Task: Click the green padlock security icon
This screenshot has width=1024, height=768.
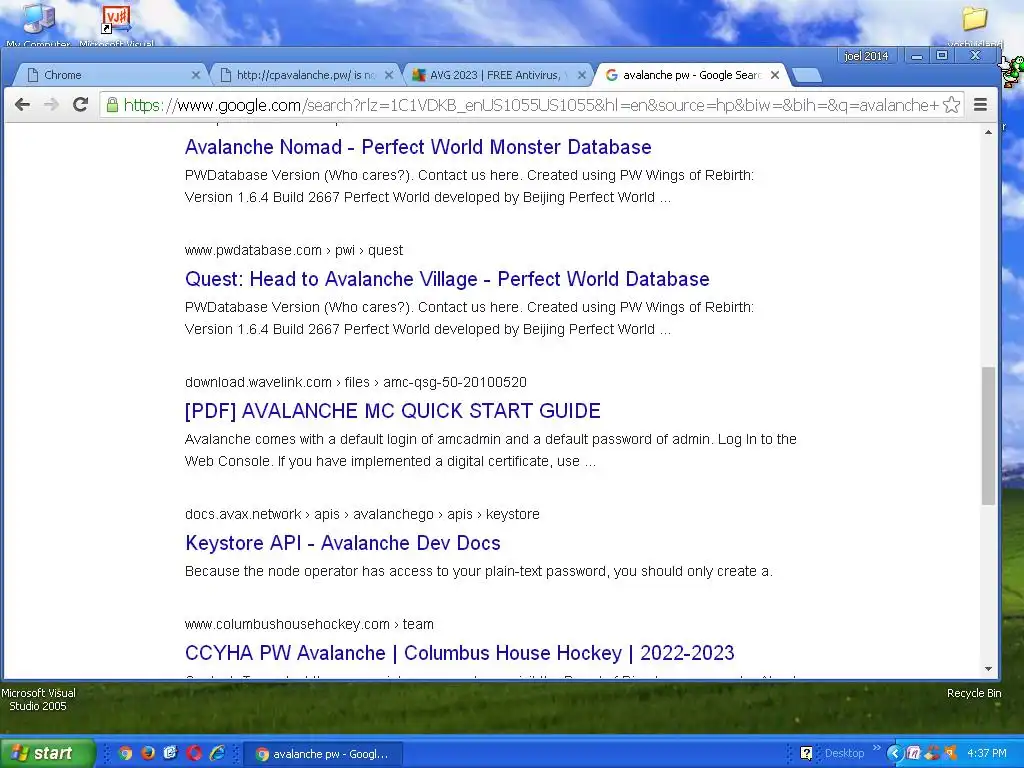Action: tap(112, 104)
